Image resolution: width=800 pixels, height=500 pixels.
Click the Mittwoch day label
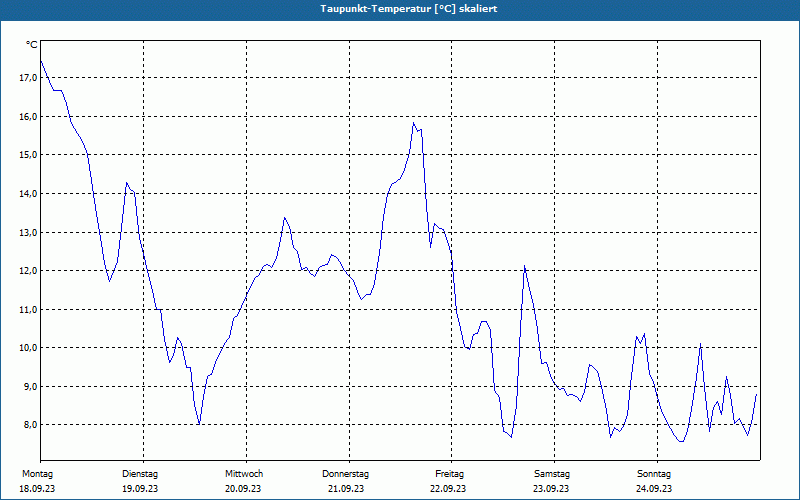coord(244,474)
